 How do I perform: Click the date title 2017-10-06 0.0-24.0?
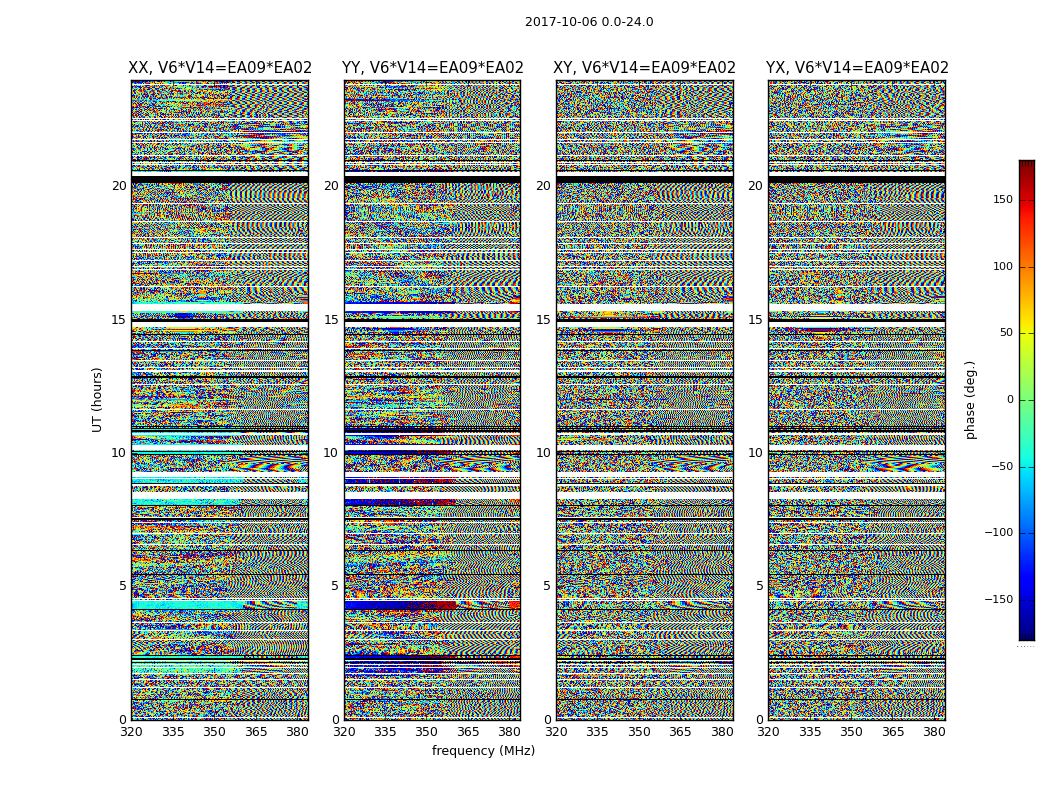point(589,22)
